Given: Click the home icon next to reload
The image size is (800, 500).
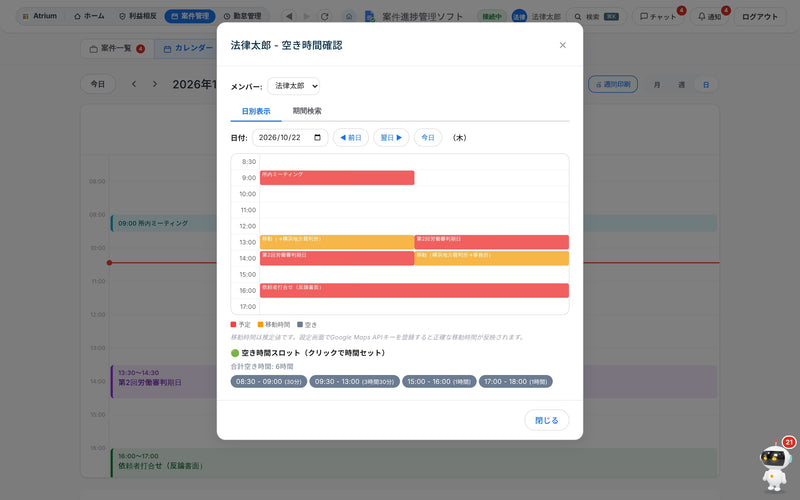Looking at the screenshot, I should (349, 16).
